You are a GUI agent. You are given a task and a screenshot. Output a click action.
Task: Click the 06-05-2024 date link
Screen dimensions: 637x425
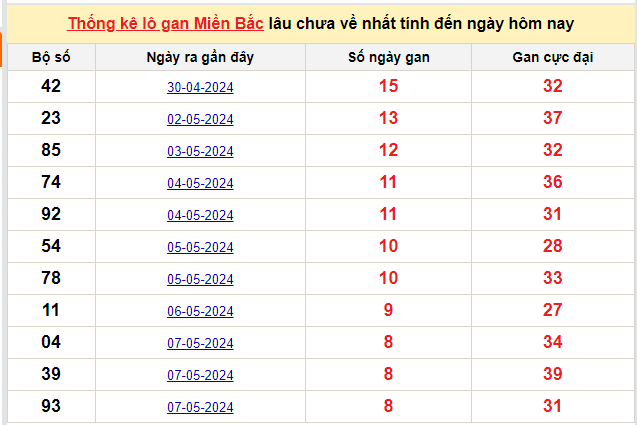point(200,312)
